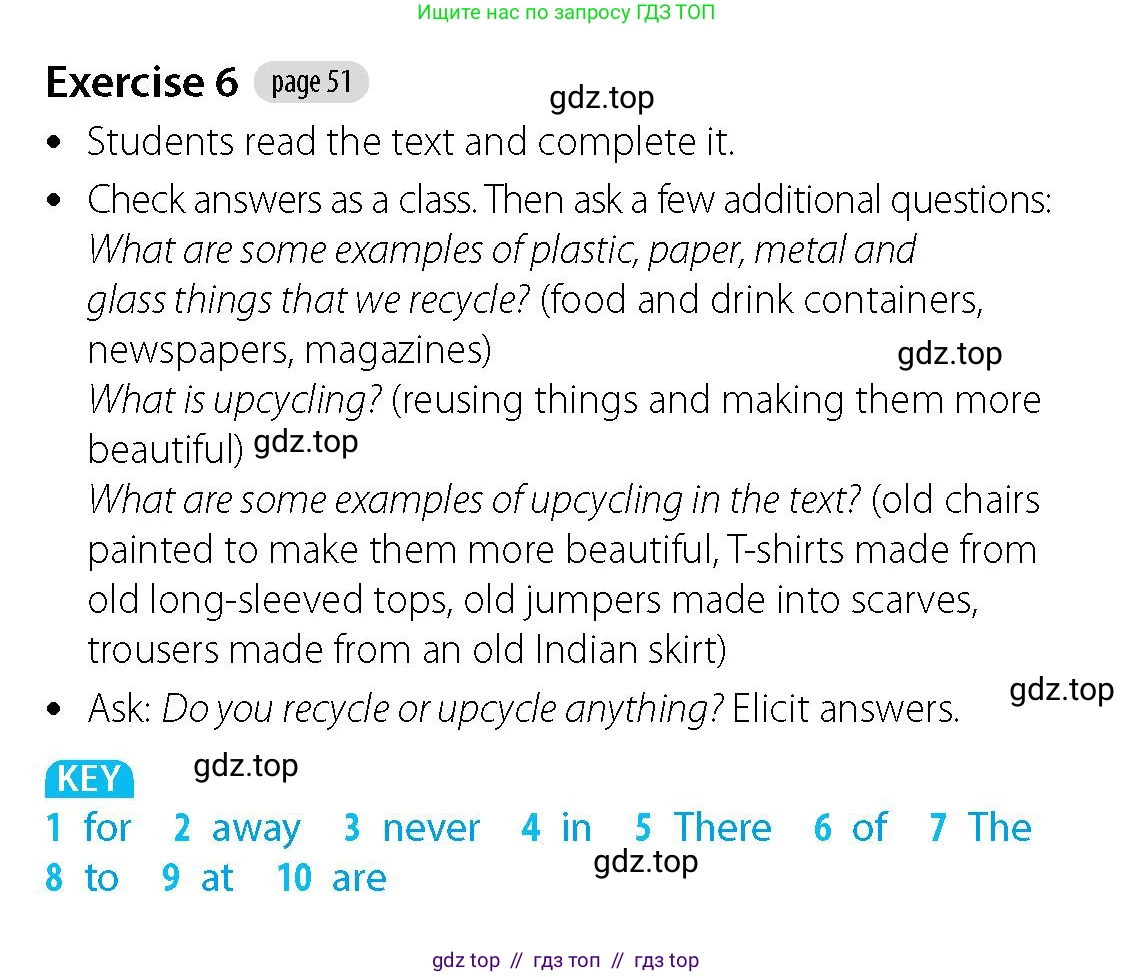1133x977 pixels.
Task: Click answer '6 of' in the key
Action: (850, 827)
